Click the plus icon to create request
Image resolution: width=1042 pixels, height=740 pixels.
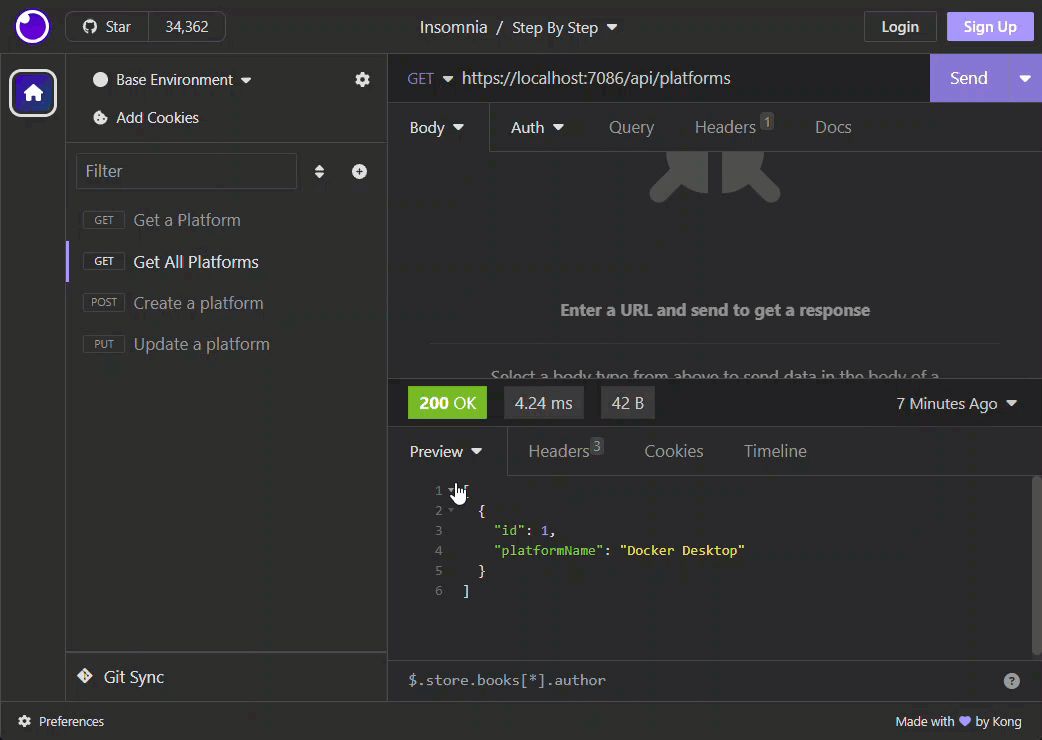(360, 171)
